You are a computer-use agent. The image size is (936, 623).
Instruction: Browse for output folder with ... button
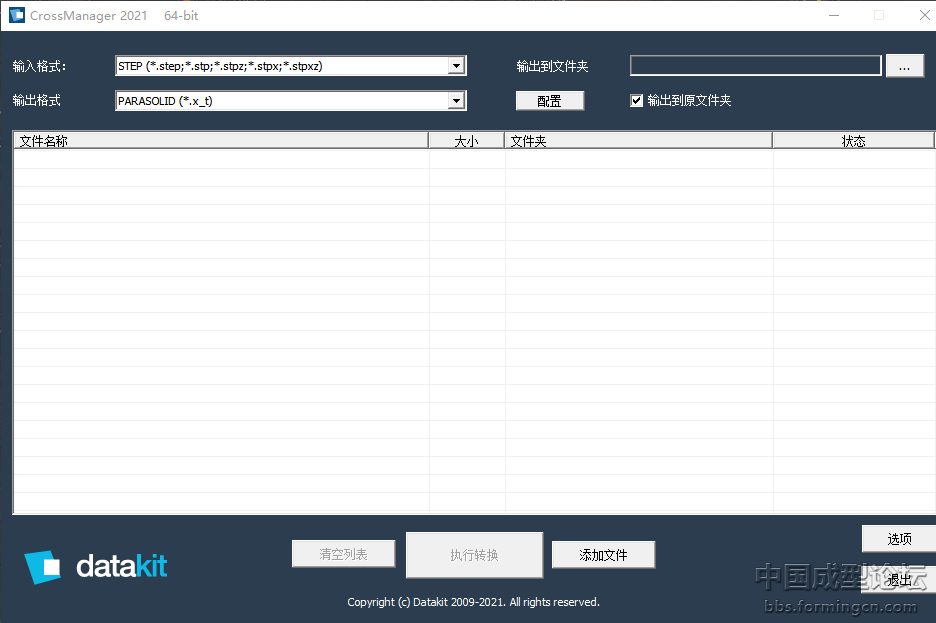pyautogui.click(x=904, y=66)
